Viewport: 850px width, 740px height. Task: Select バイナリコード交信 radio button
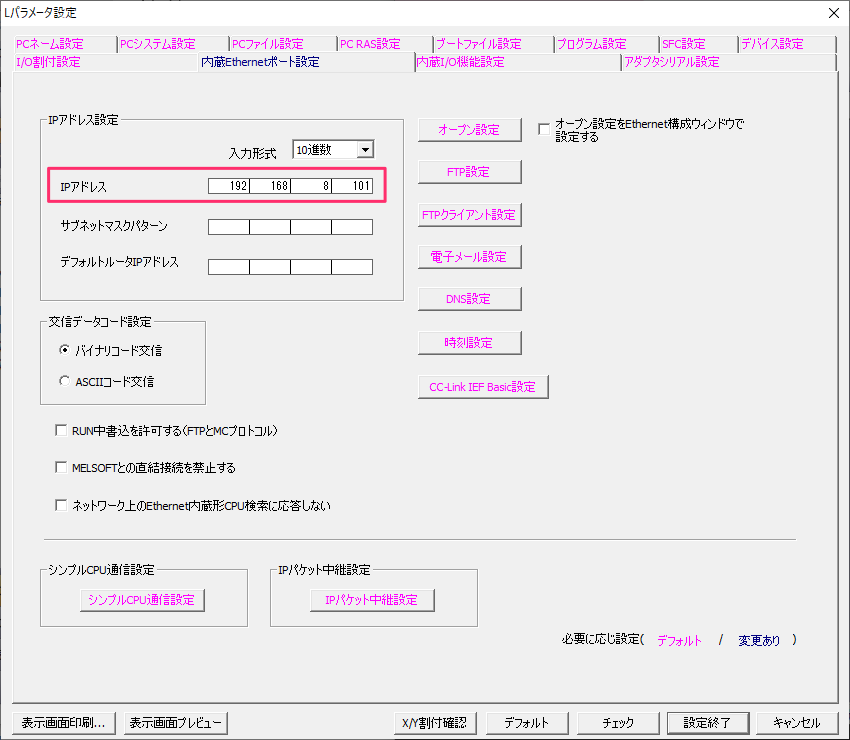click(x=65, y=351)
